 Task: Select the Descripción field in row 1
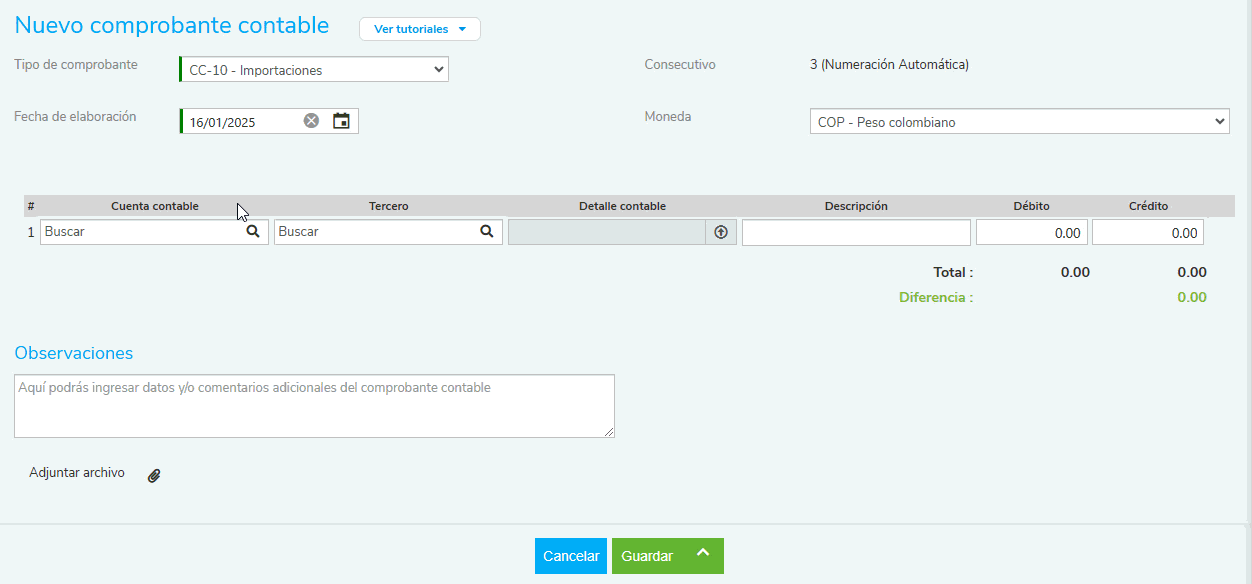pos(856,233)
